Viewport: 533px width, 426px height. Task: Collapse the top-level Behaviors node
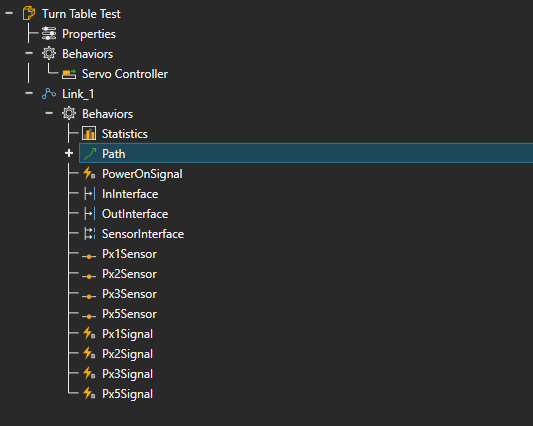(29, 53)
